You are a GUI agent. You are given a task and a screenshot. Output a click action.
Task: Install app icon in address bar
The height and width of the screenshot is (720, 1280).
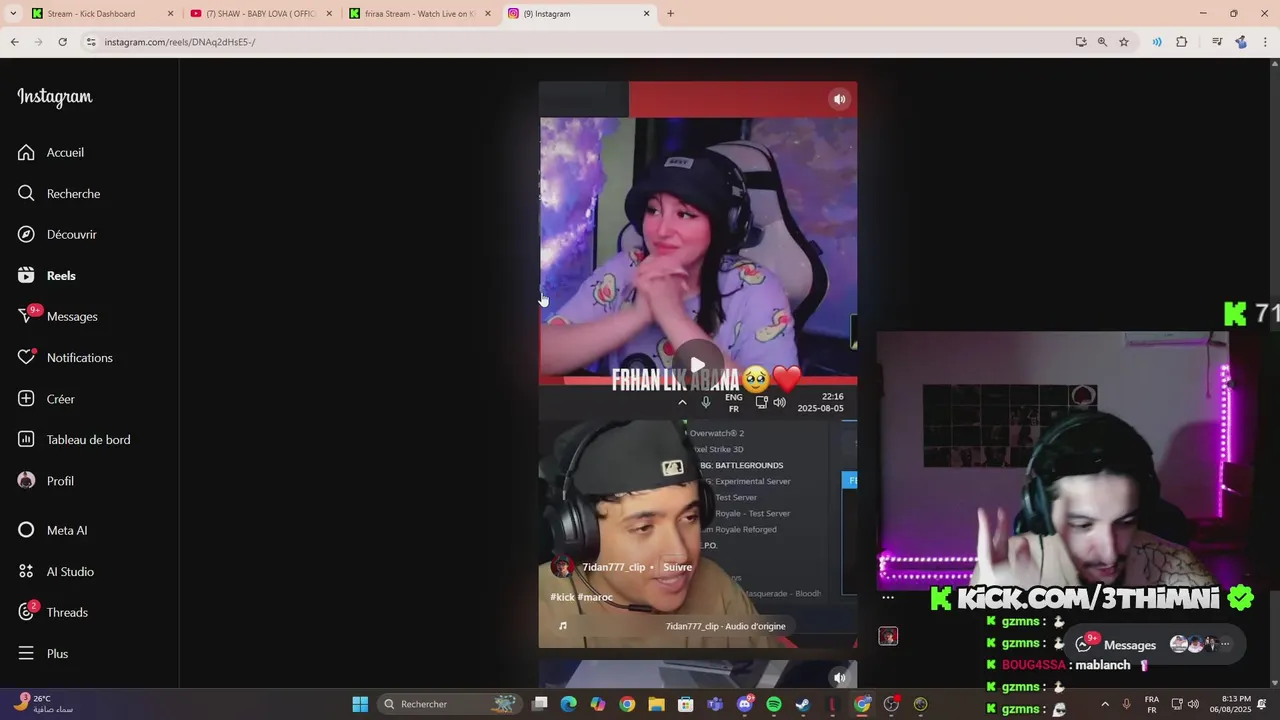point(1081,42)
